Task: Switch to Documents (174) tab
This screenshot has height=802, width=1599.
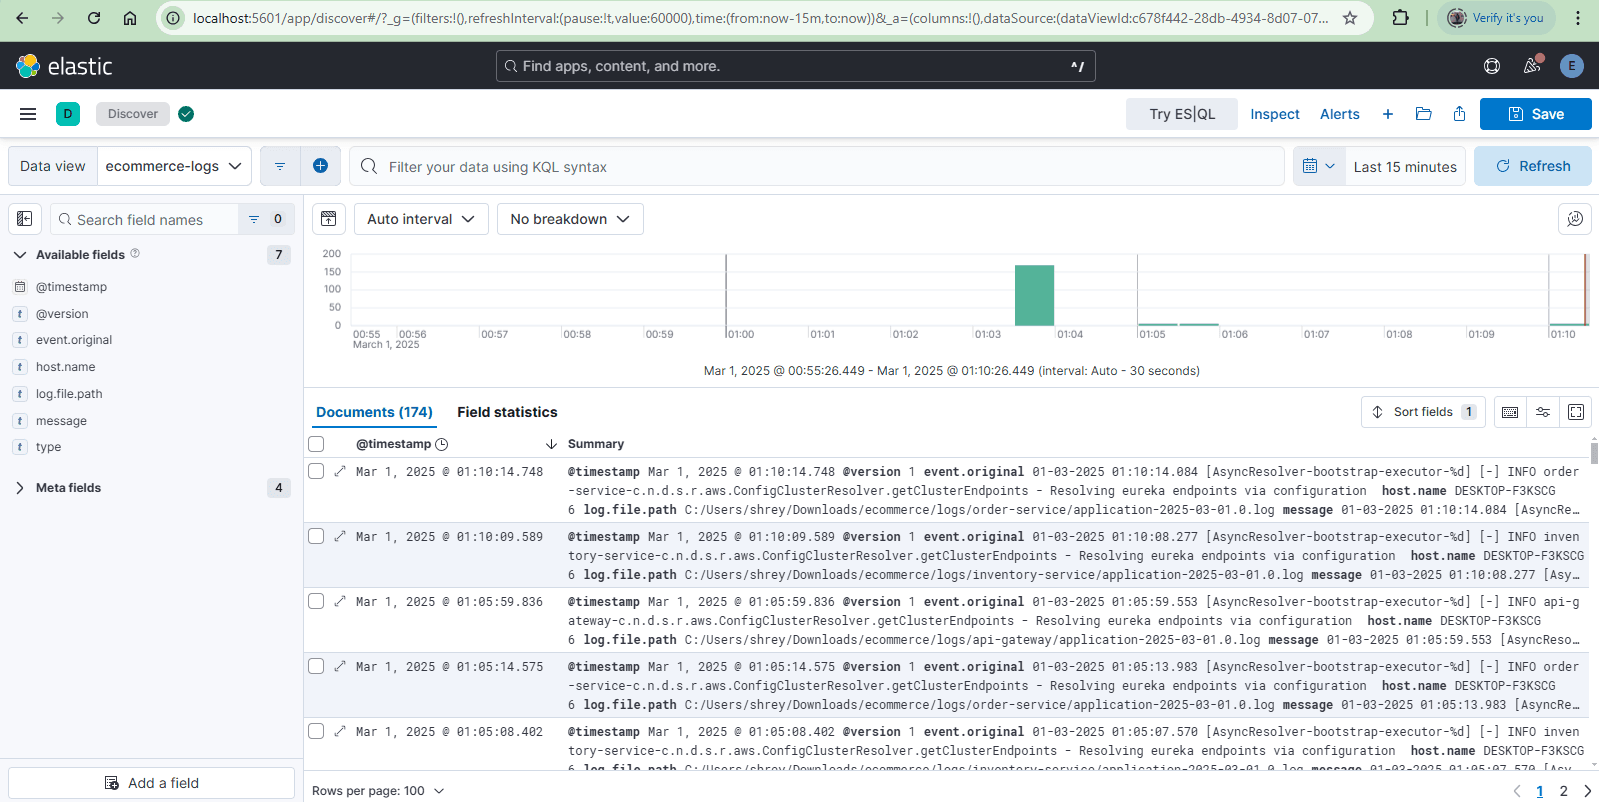Action: [x=374, y=412]
